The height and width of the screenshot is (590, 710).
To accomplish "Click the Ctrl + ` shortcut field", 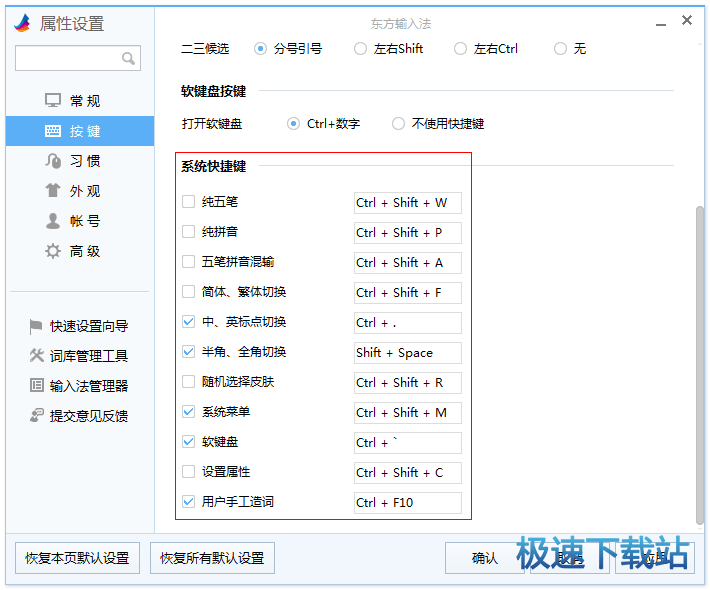I will coord(408,443).
